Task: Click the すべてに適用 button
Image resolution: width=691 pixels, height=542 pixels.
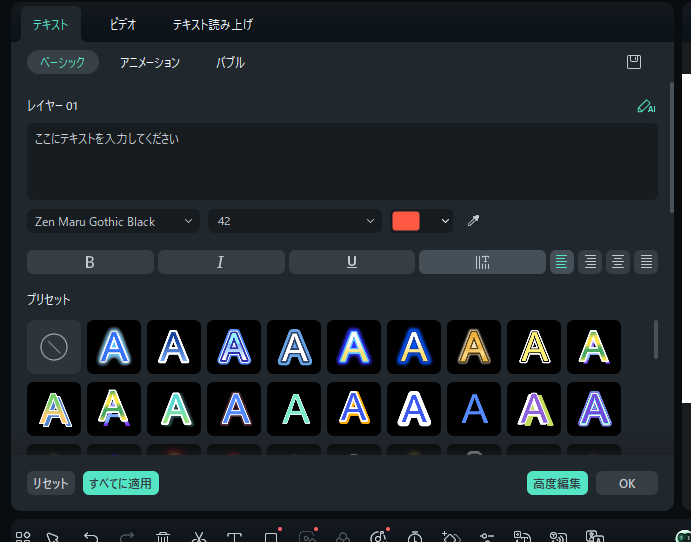Action: [121, 483]
